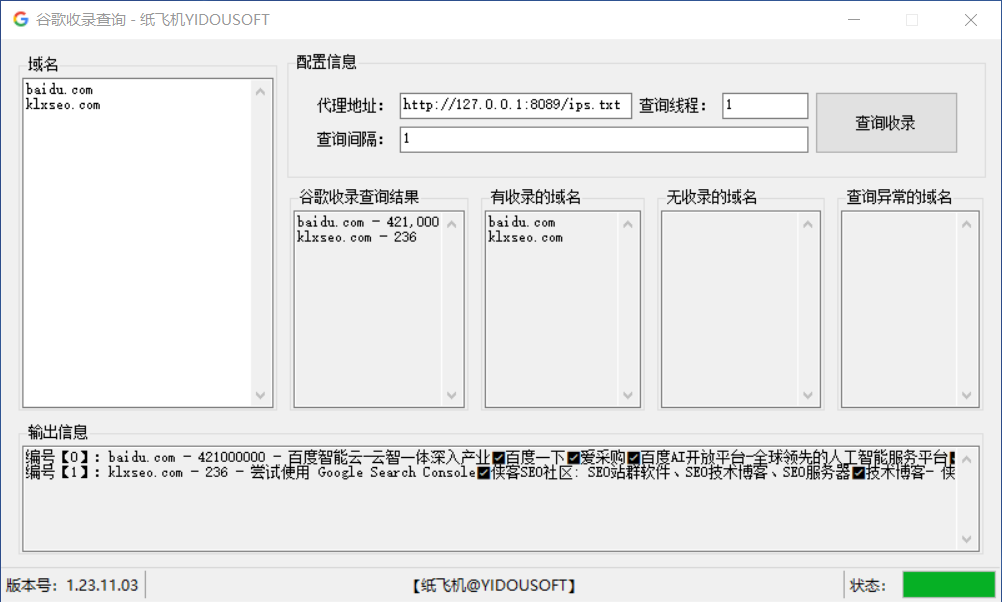This screenshot has width=1002, height=602.
Task: Click up arrow in 无收录的域名 scrollbar
Action: click(808, 224)
